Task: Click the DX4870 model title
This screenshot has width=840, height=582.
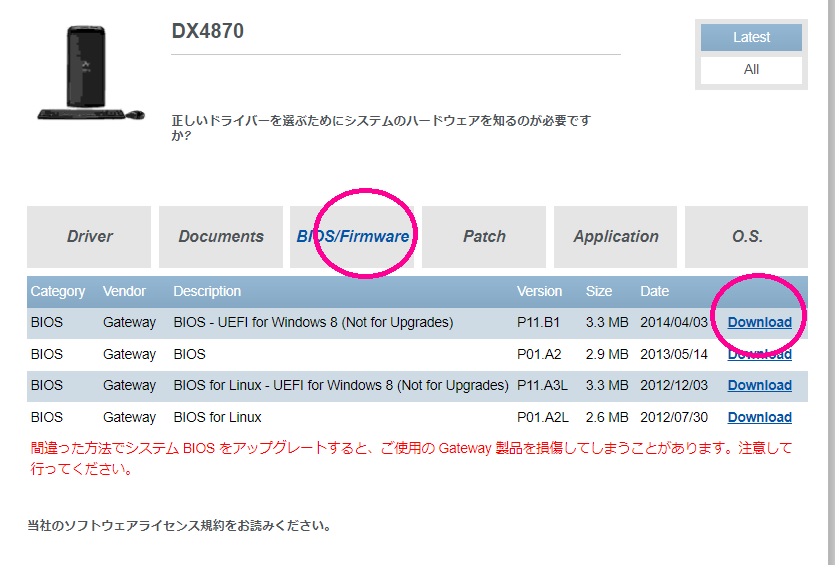Action: tap(208, 31)
